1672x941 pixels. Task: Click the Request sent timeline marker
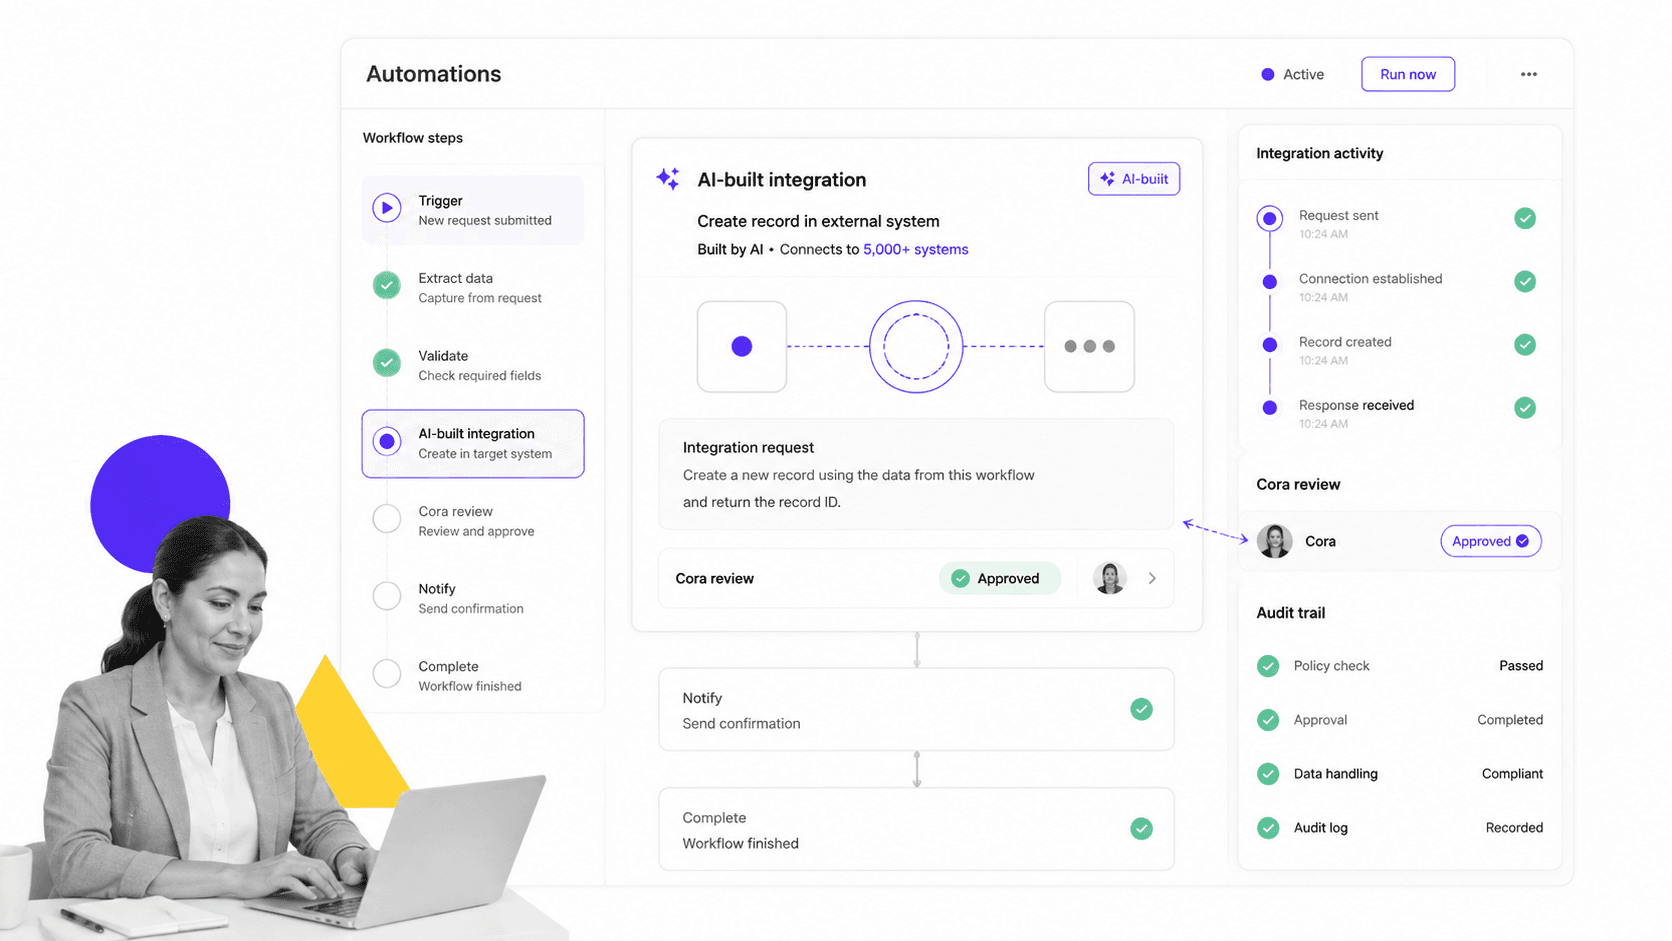[x=1270, y=218]
